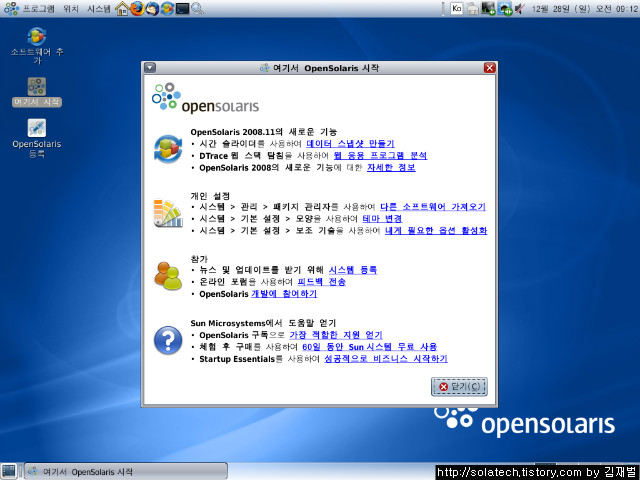Click the two people participate icon
This screenshot has width=640, height=480.
click(x=168, y=276)
